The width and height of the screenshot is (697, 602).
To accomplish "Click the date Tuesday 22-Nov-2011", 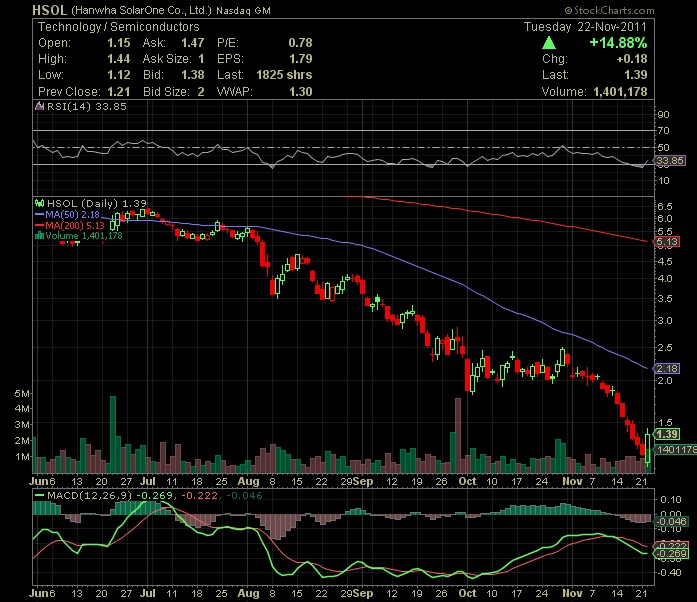I will 585,27.
